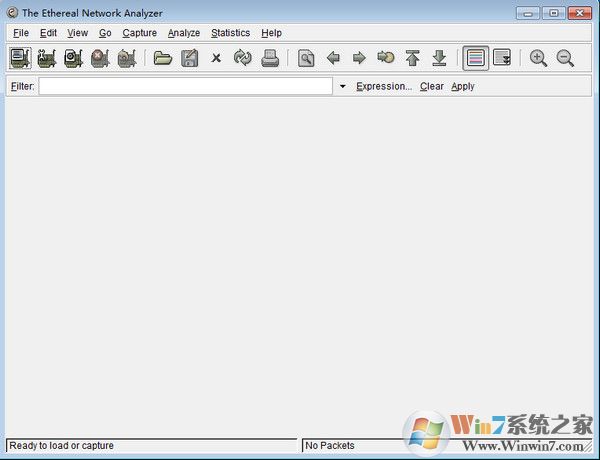Expand the filter history dropdown arrow
The width and height of the screenshot is (600, 460).
342,86
